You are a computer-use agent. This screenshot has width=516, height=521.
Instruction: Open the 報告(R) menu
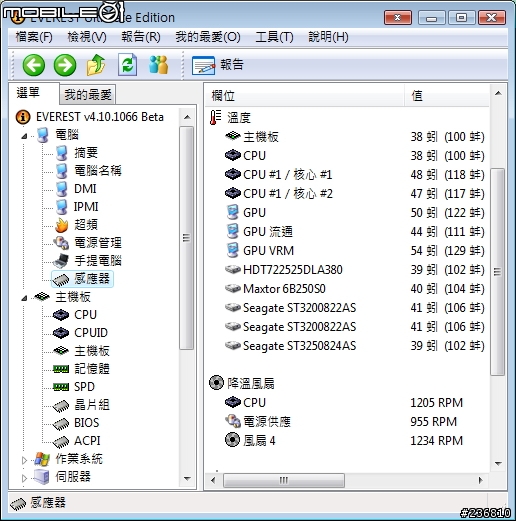(141, 37)
